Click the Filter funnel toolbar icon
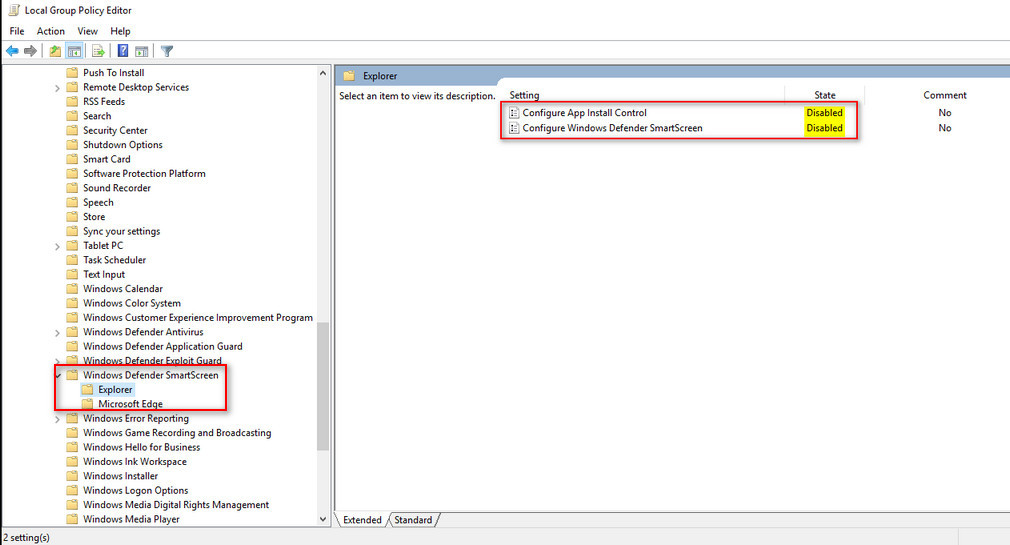The height and width of the screenshot is (545, 1010). (167, 51)
